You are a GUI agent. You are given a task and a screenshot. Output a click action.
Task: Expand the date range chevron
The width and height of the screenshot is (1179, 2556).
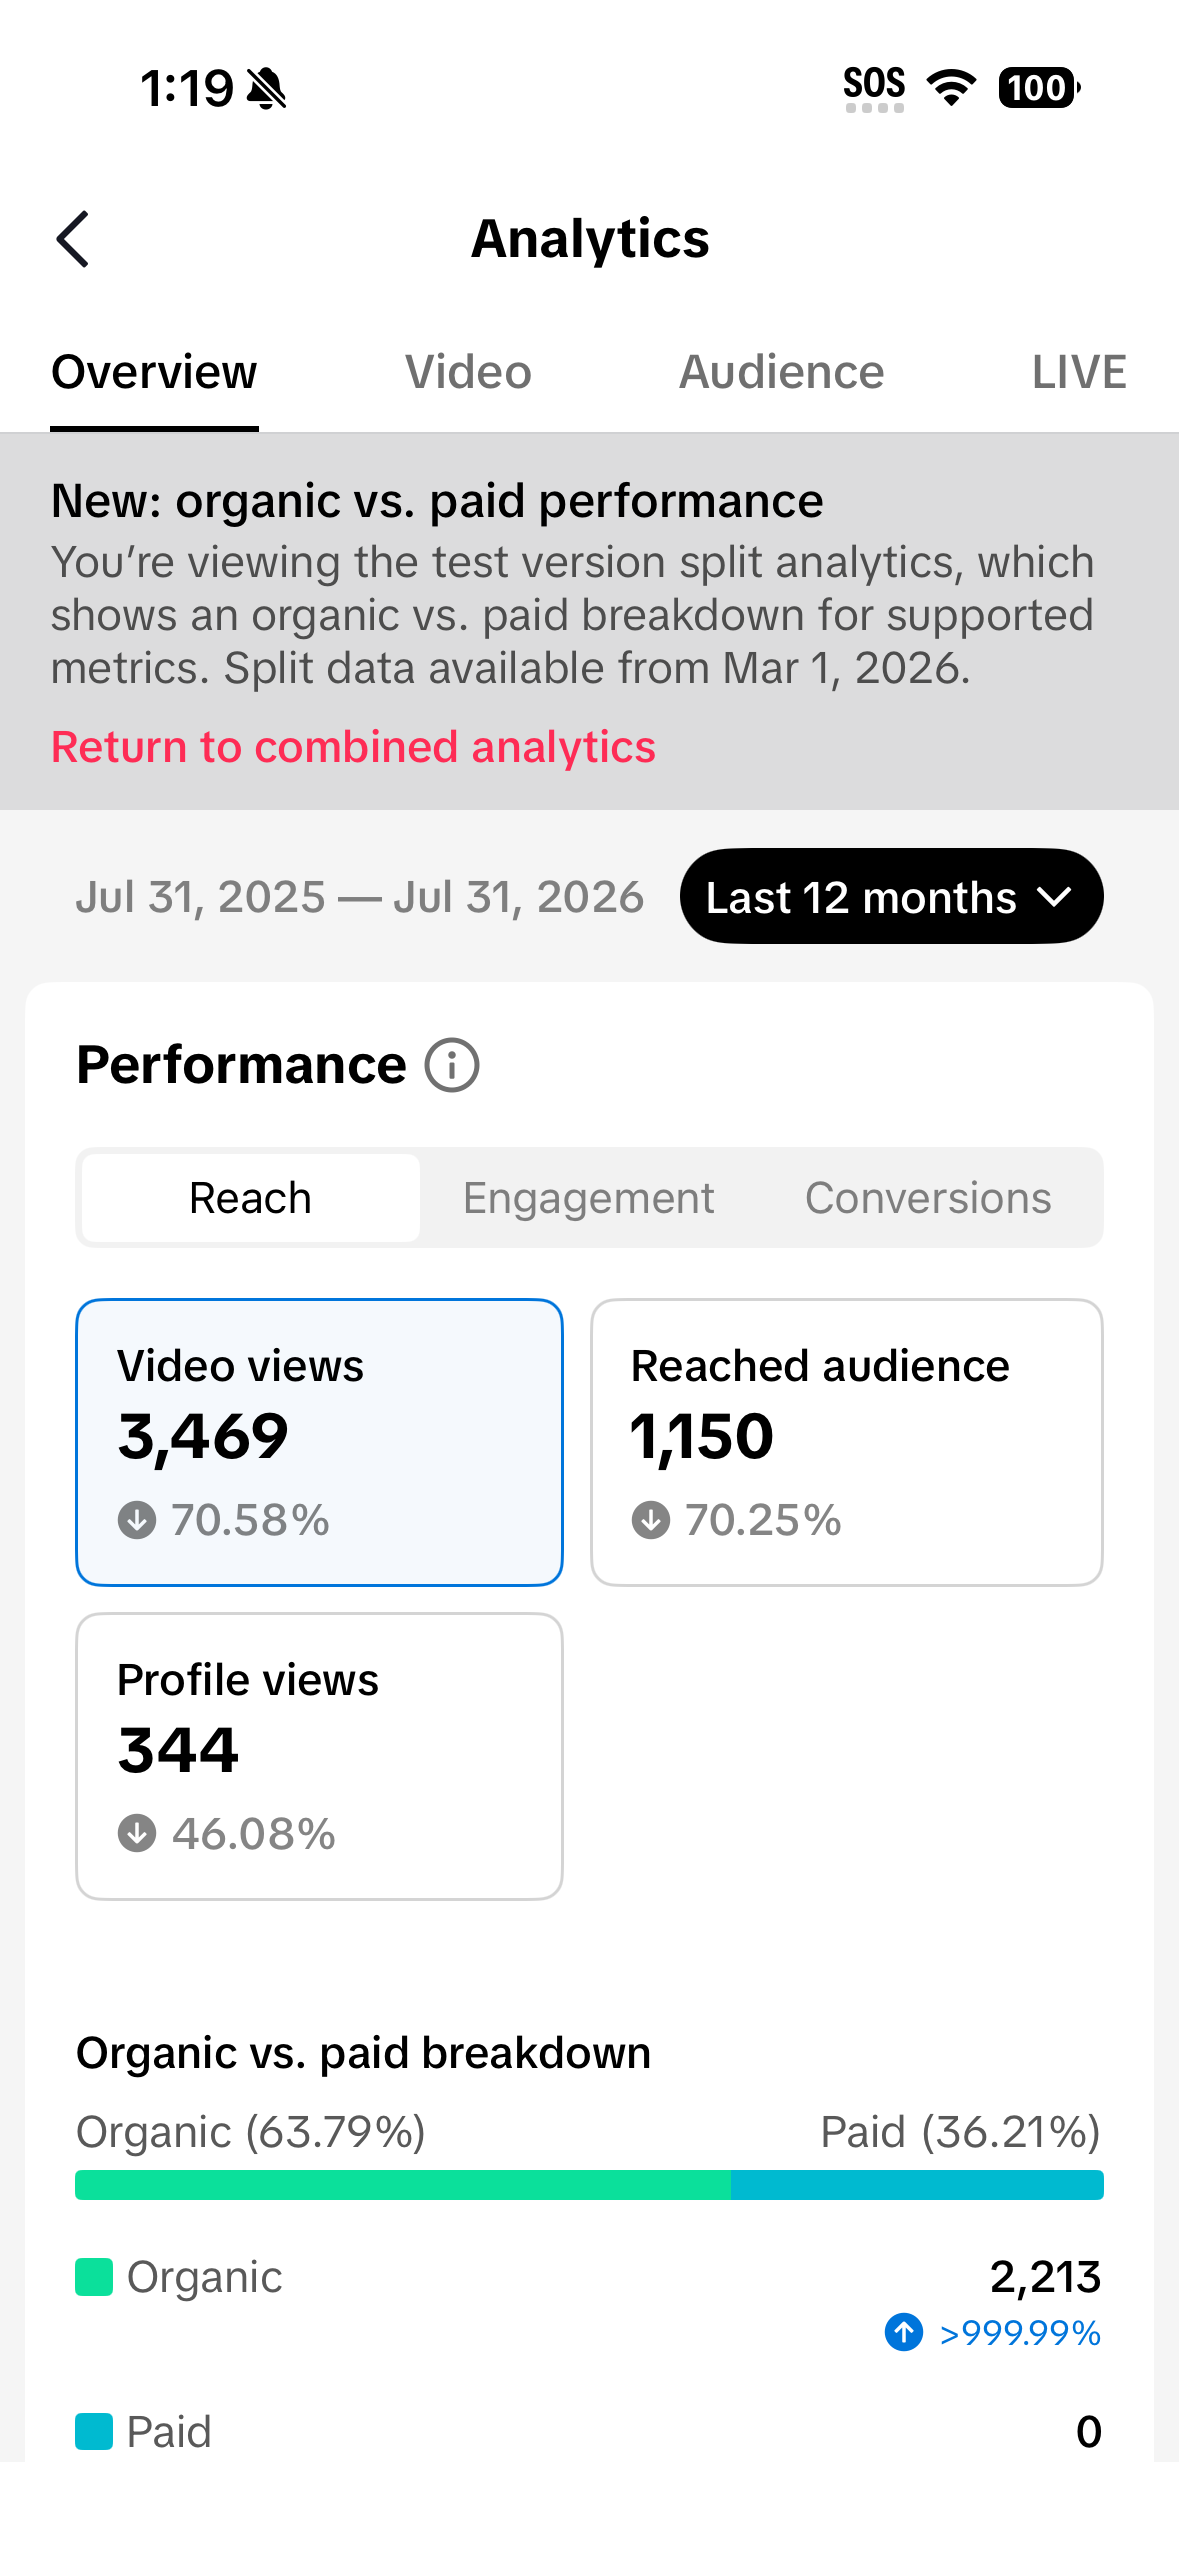pos(1055,897)
